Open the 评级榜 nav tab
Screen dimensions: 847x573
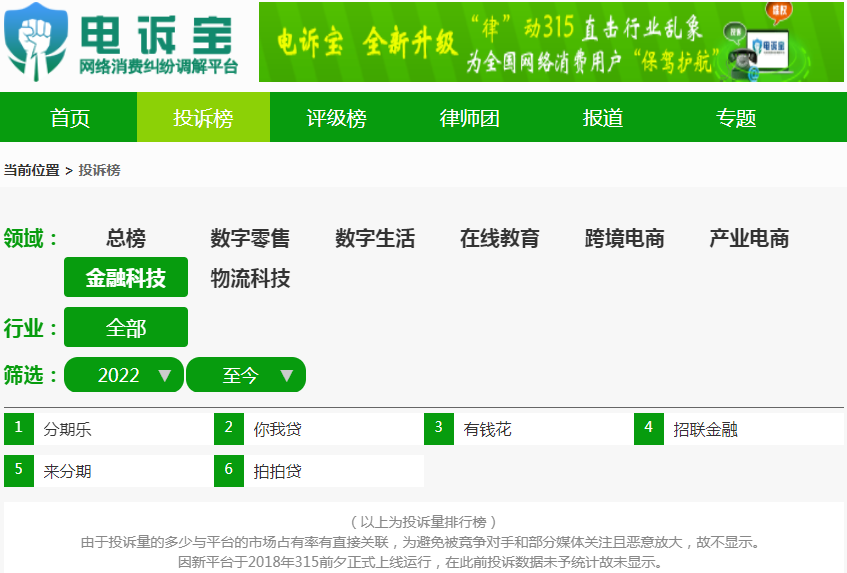click(x=337, y=117)
